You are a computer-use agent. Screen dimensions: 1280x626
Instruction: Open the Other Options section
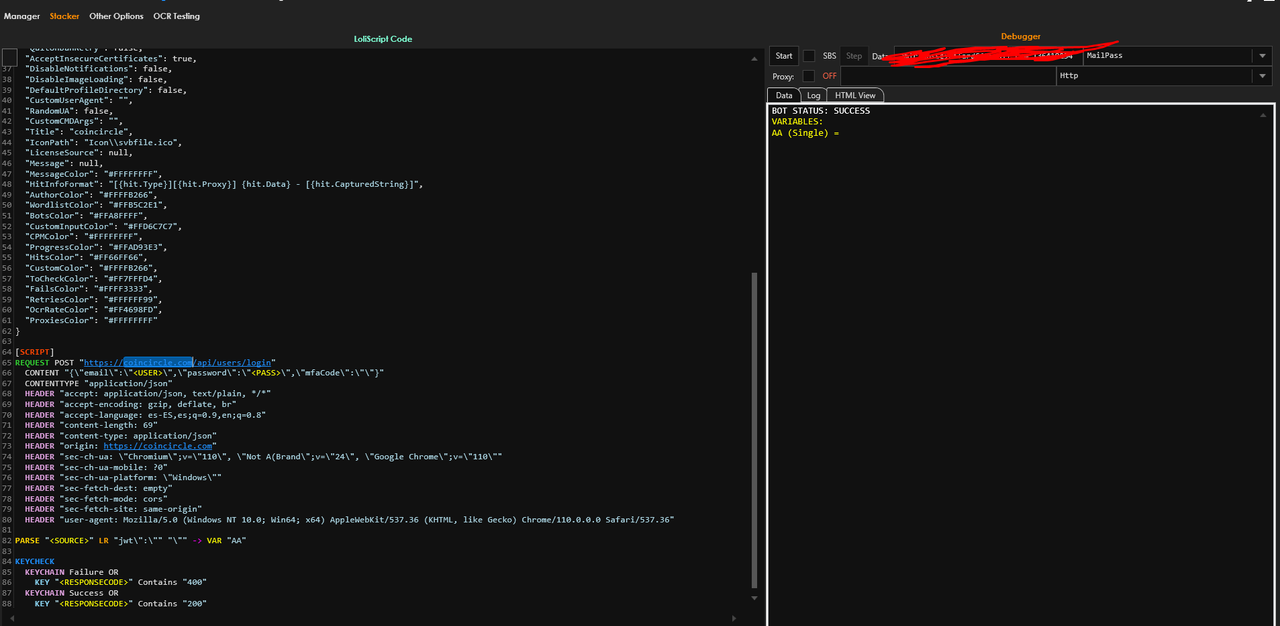[x=116, y=16]
